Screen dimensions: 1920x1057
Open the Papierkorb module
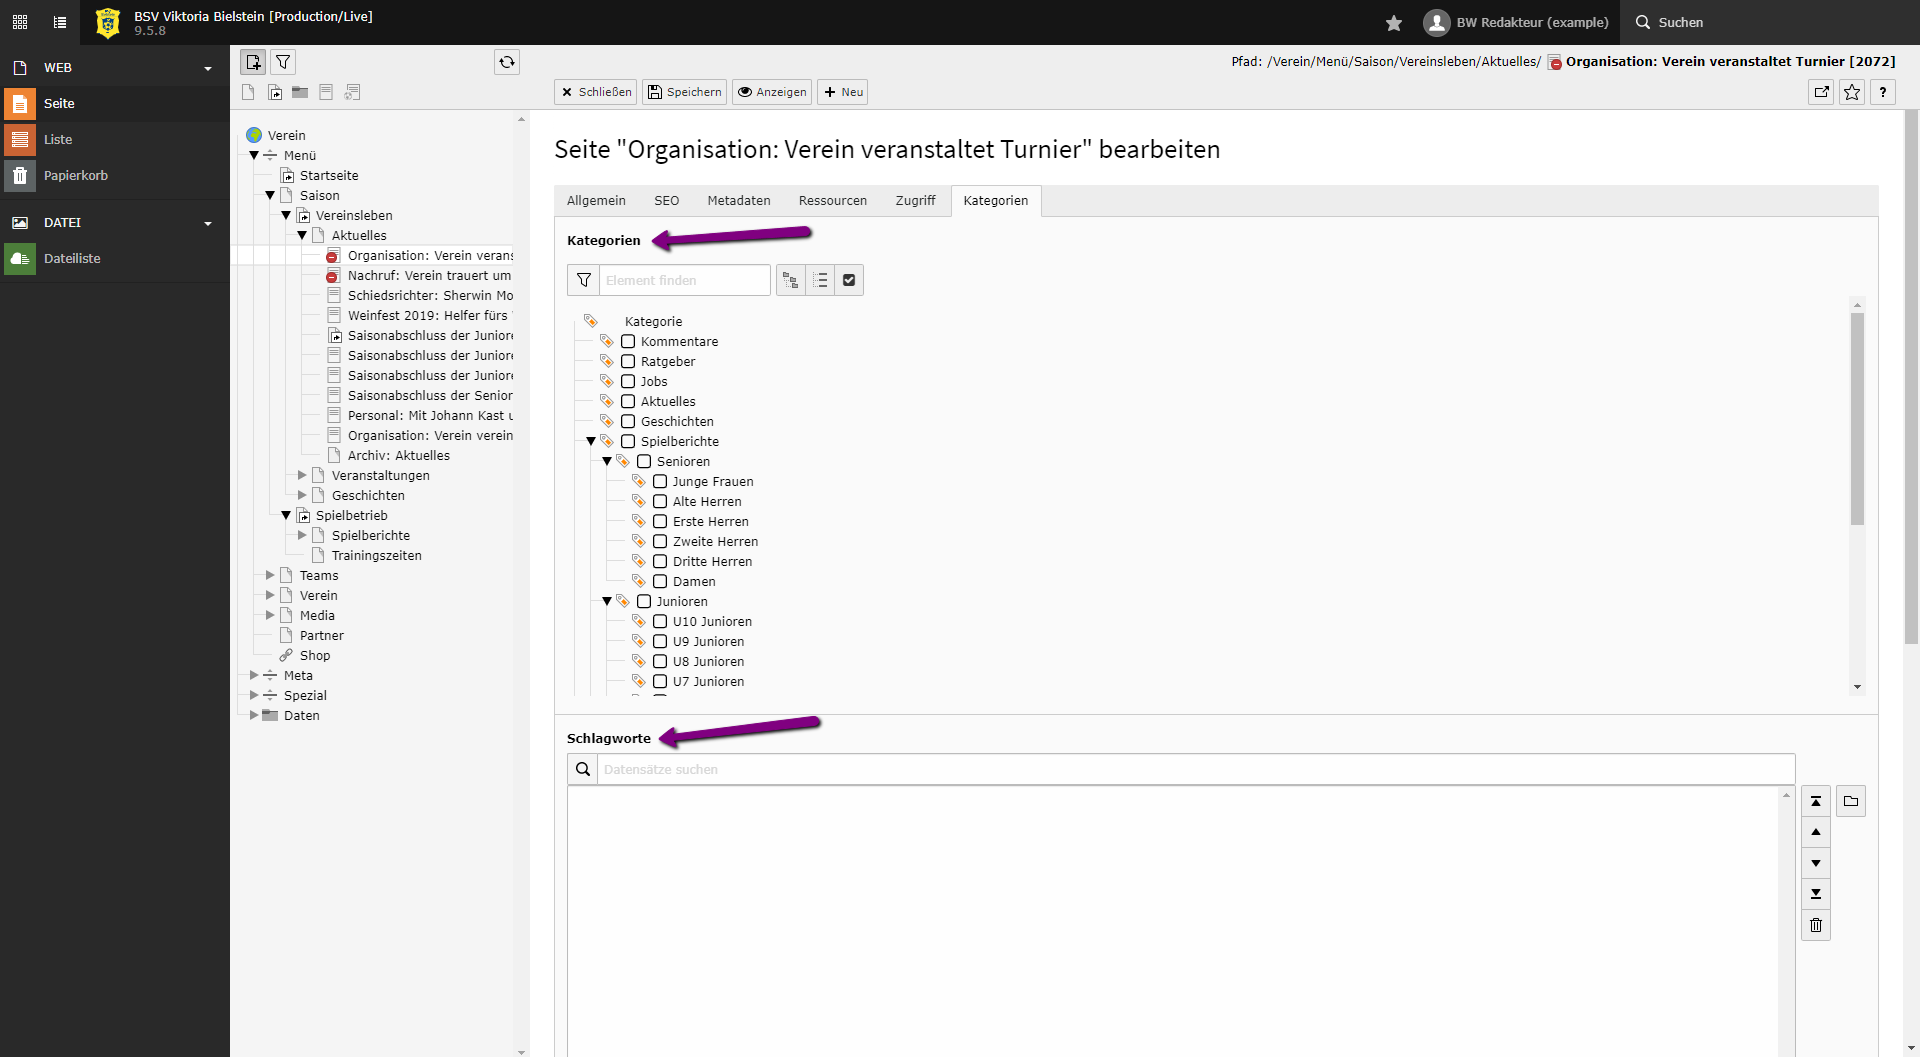click(x=75, y=175)
